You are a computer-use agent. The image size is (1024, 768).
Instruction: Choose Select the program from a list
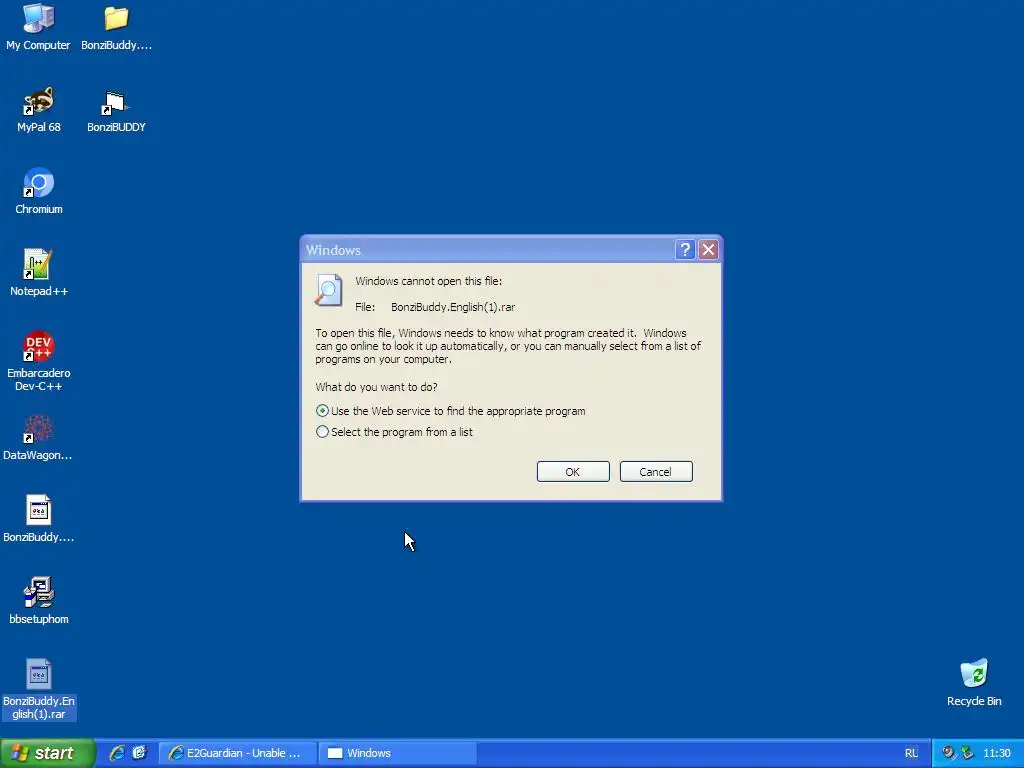pos(394,432)
